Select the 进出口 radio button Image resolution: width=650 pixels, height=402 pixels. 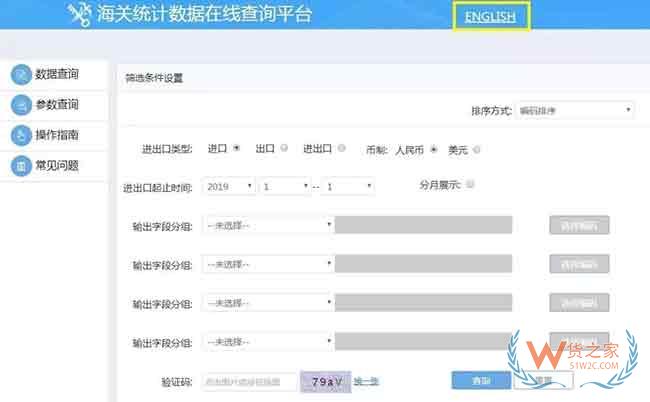342,148
